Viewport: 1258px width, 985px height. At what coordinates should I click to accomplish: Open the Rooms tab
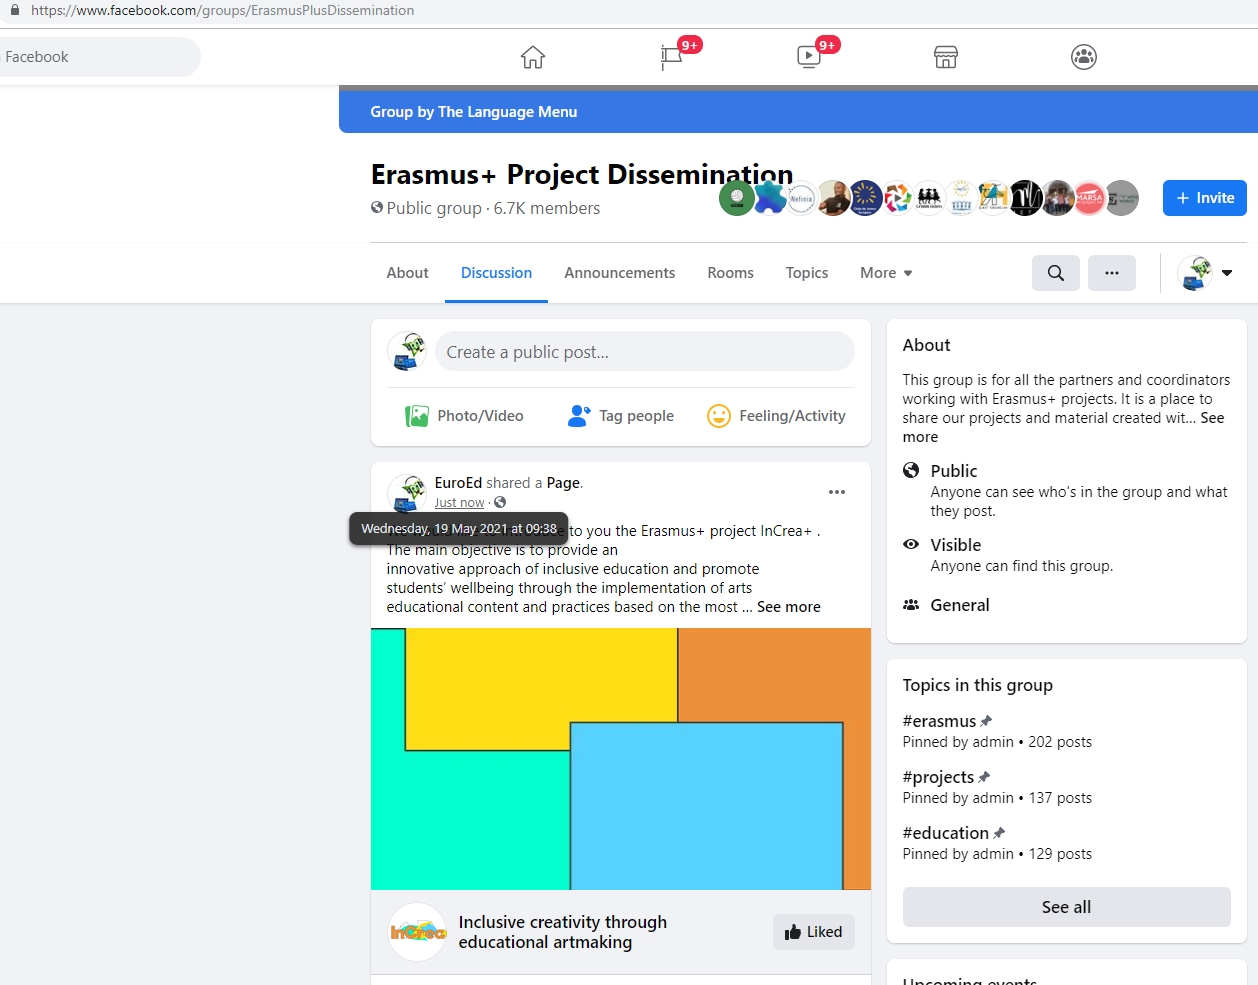731,273
